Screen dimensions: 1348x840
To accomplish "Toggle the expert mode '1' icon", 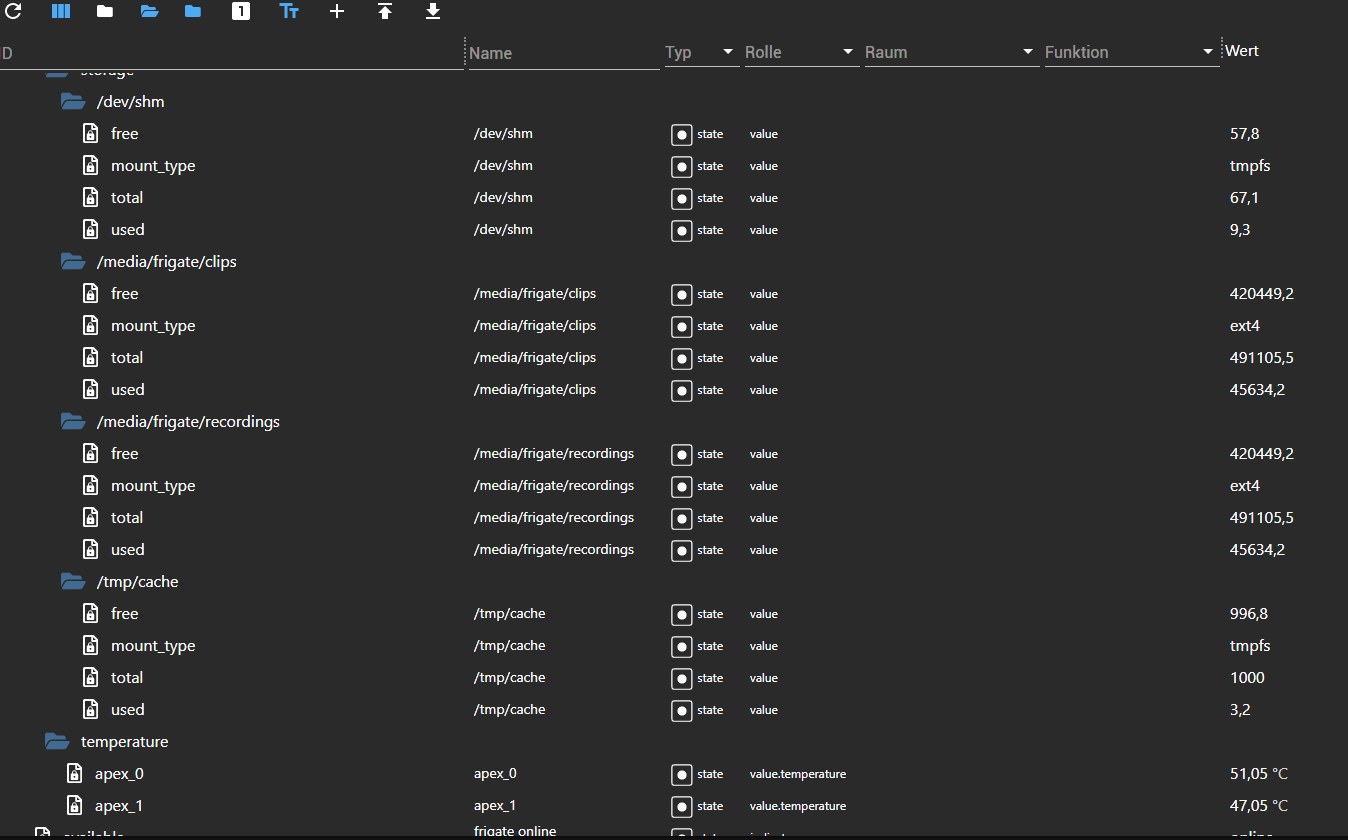I will pyautogui.click(x=241, y=12).
